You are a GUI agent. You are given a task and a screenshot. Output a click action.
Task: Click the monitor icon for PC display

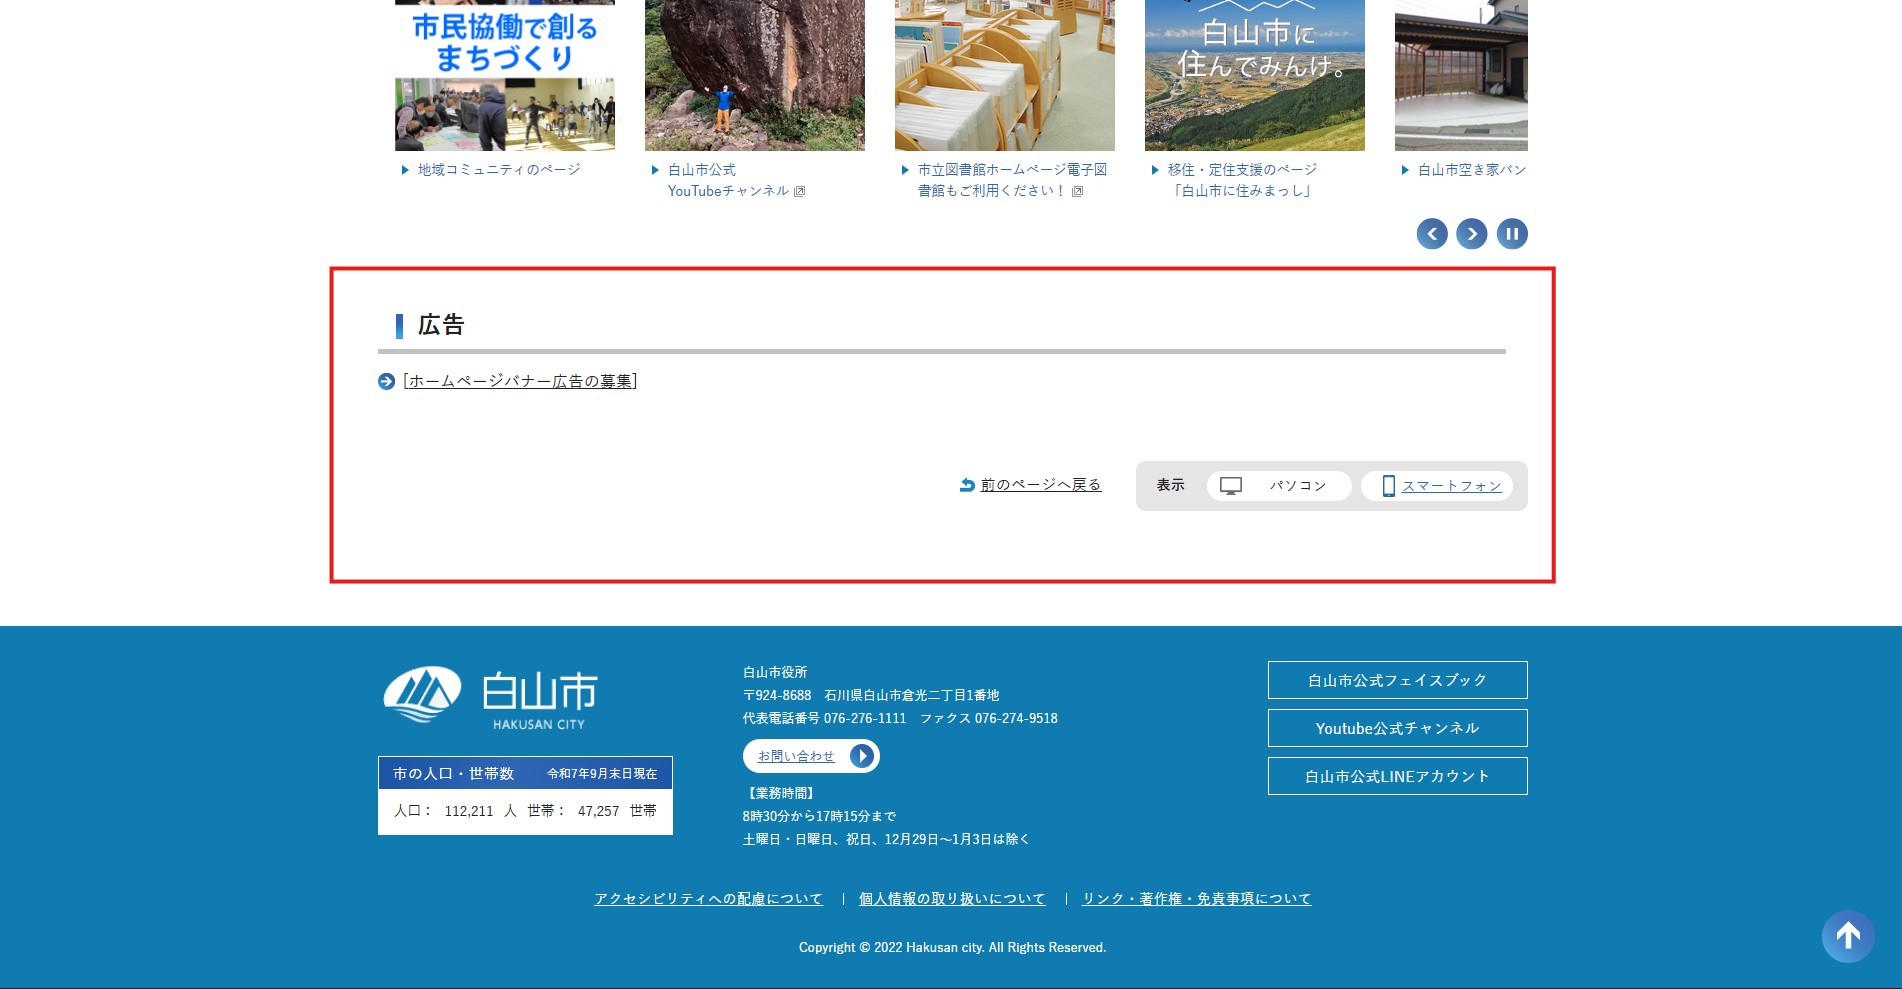pos(1231,486)
